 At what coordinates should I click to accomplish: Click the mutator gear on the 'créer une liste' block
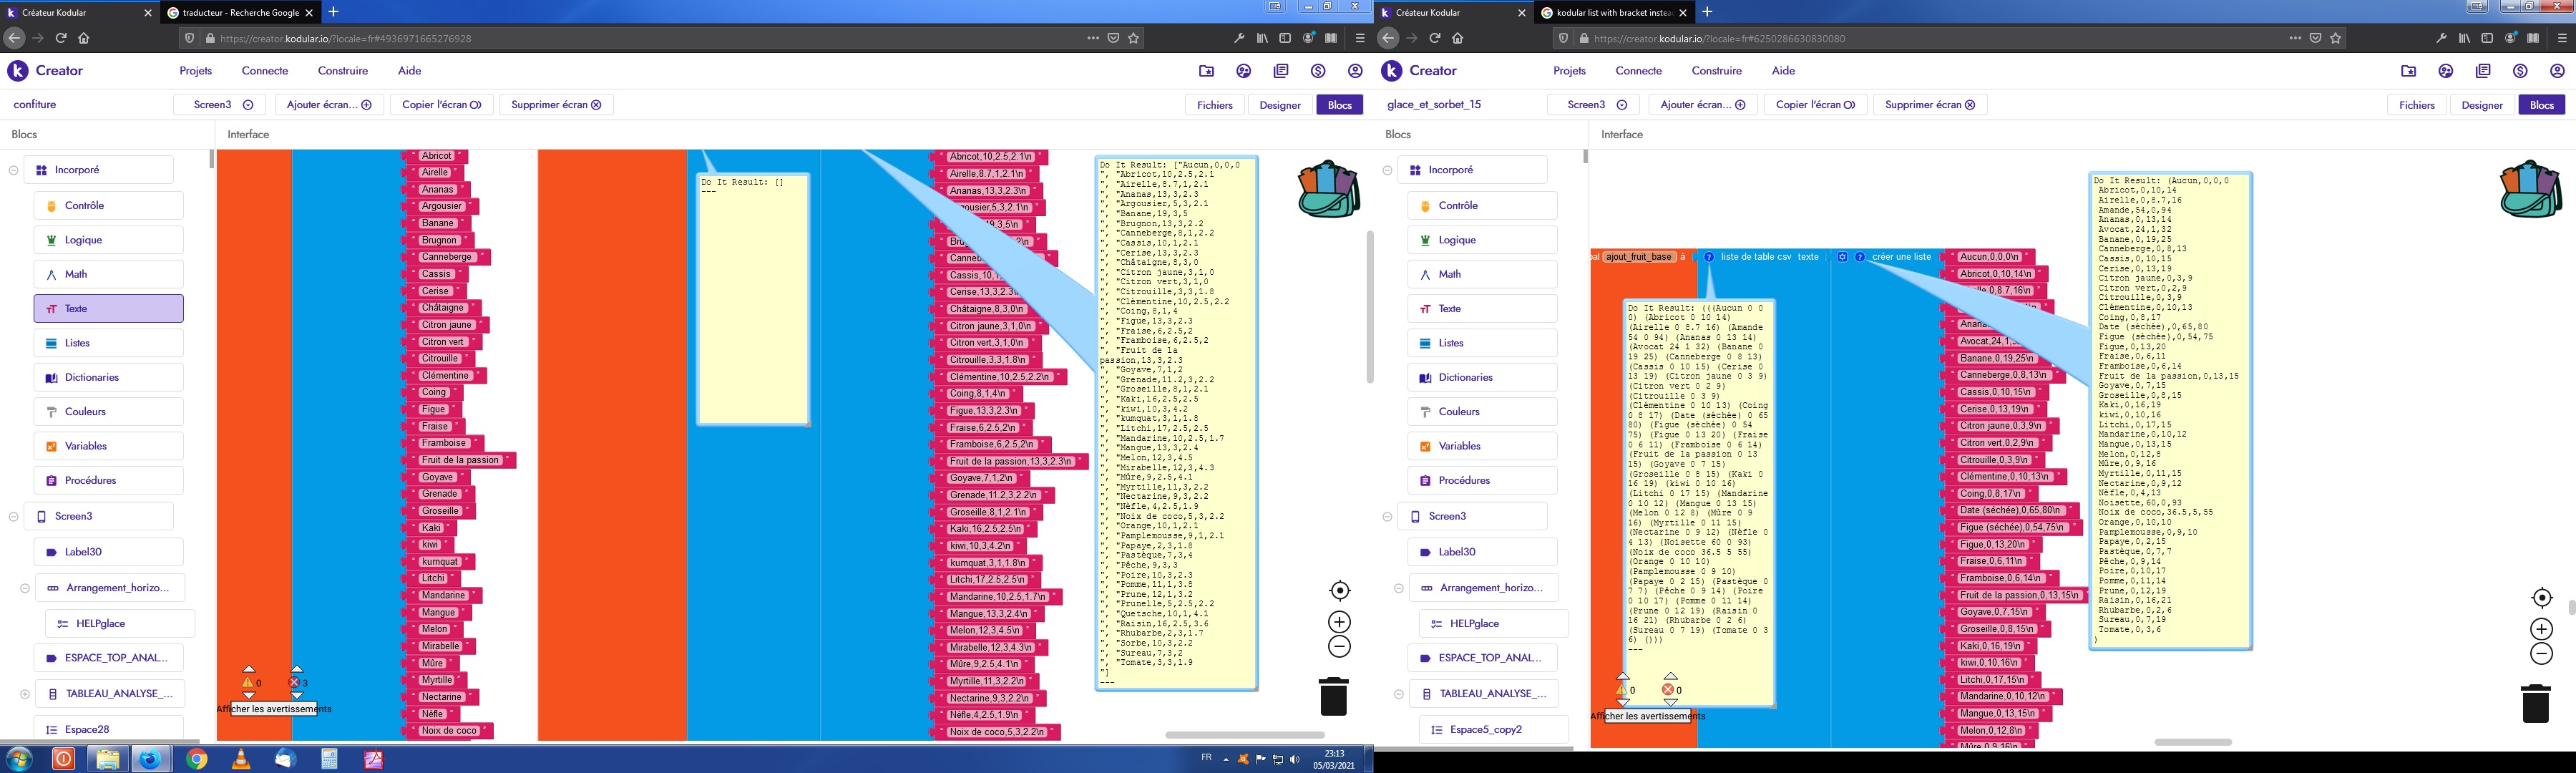pos(1842,257)
